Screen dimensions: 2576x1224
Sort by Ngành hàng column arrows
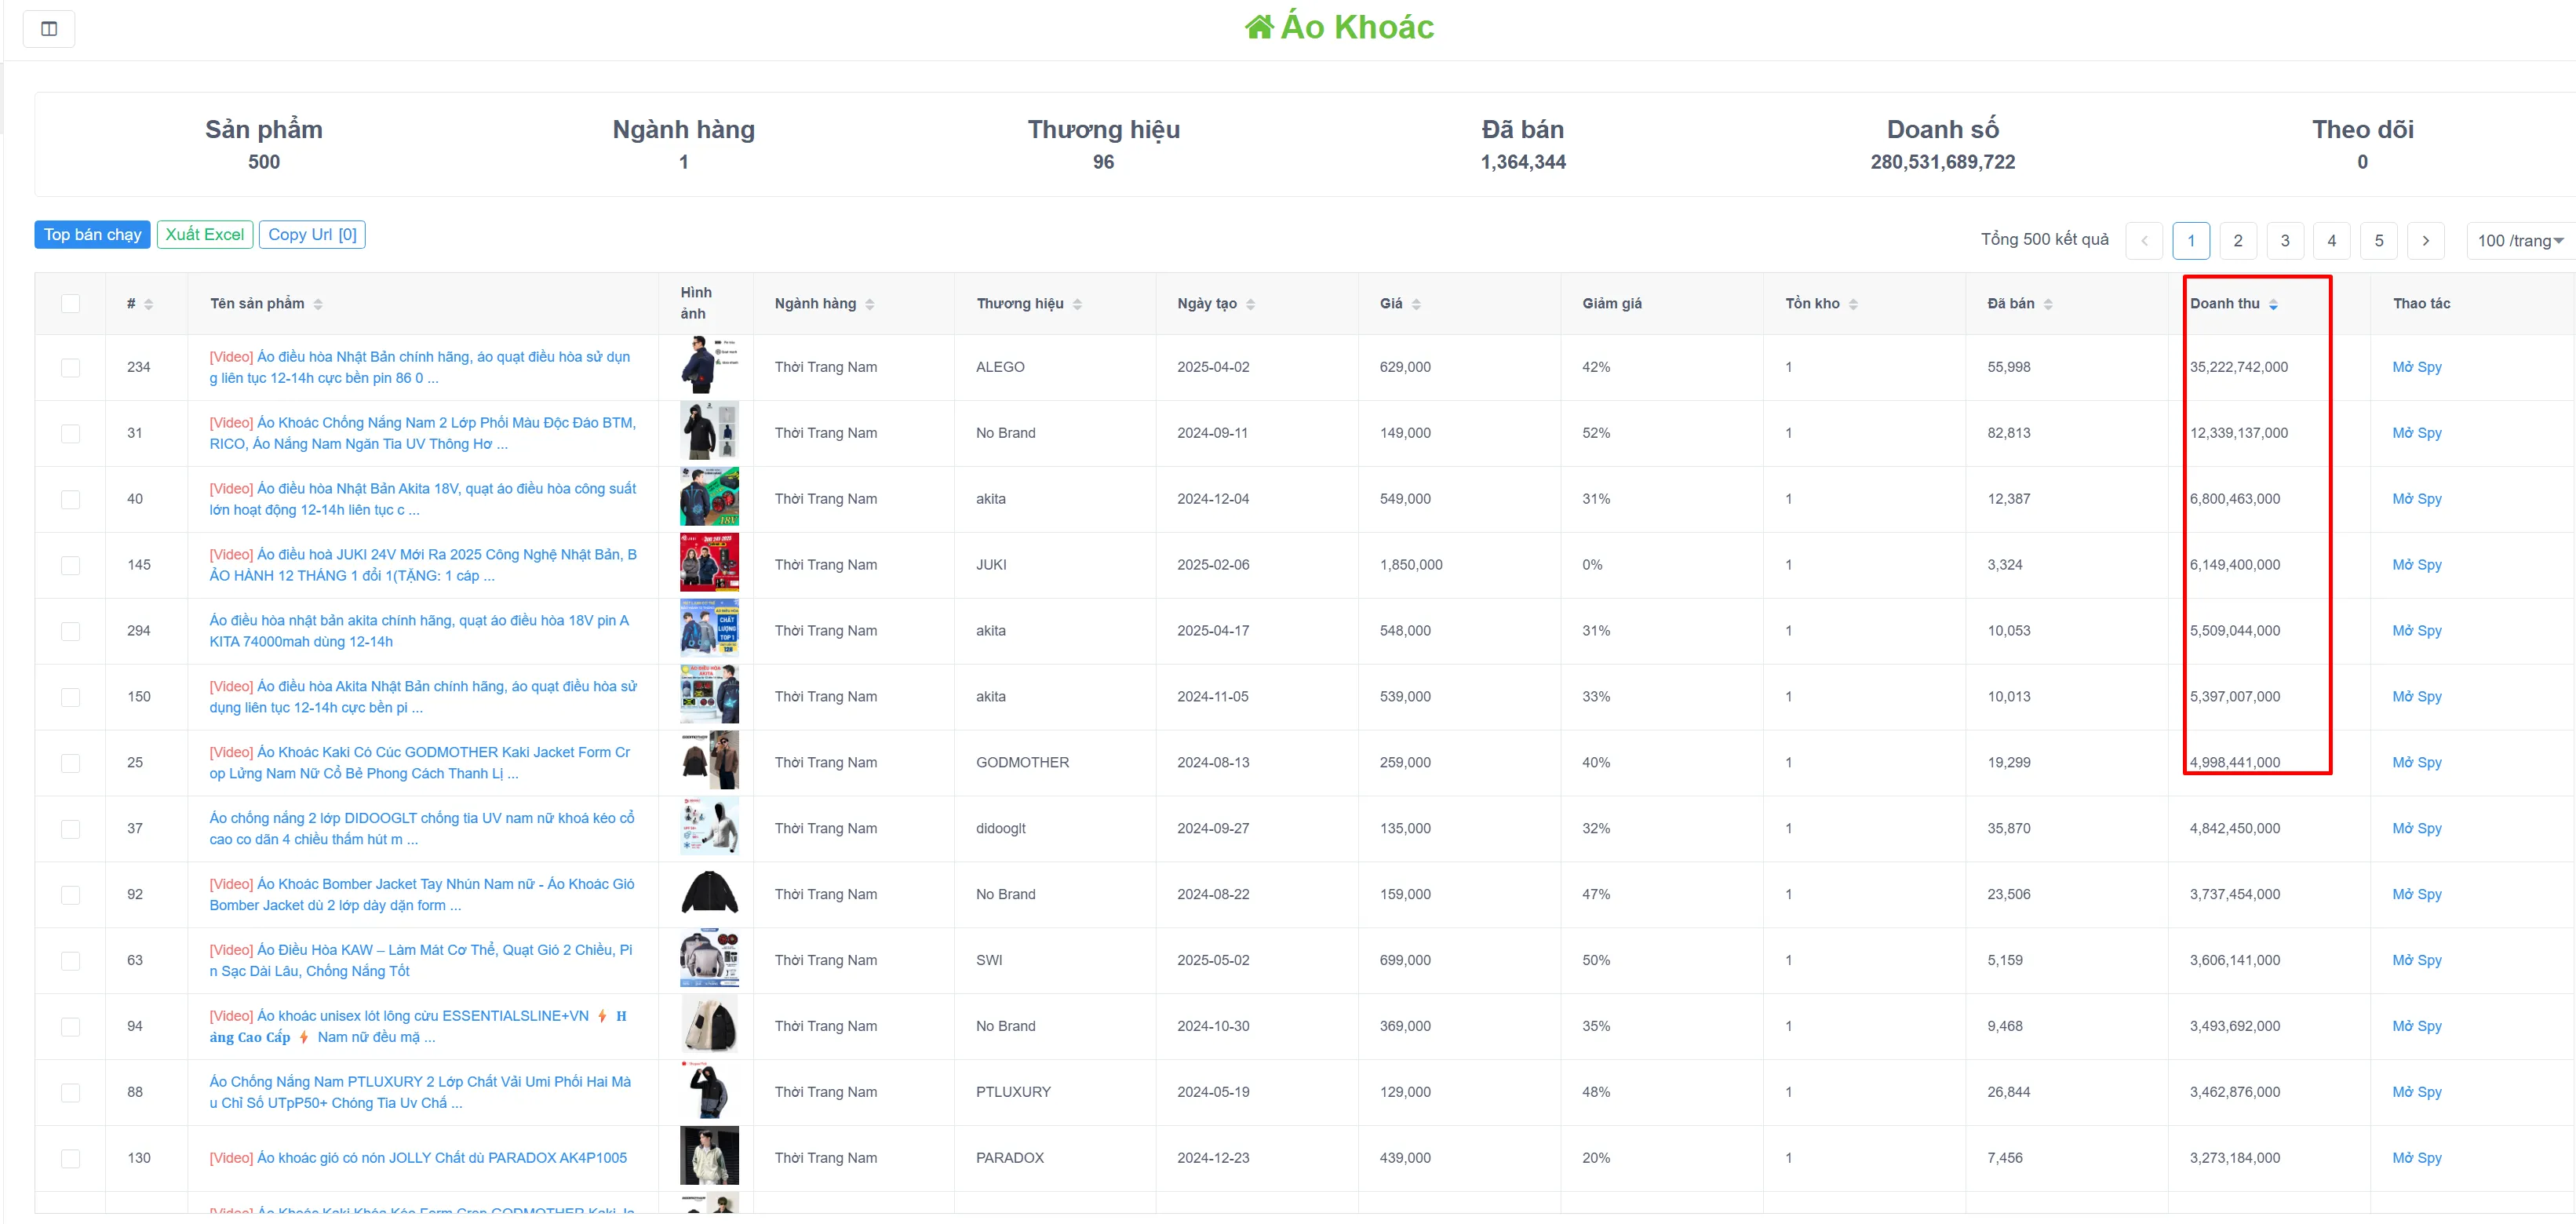pos(870,304)
